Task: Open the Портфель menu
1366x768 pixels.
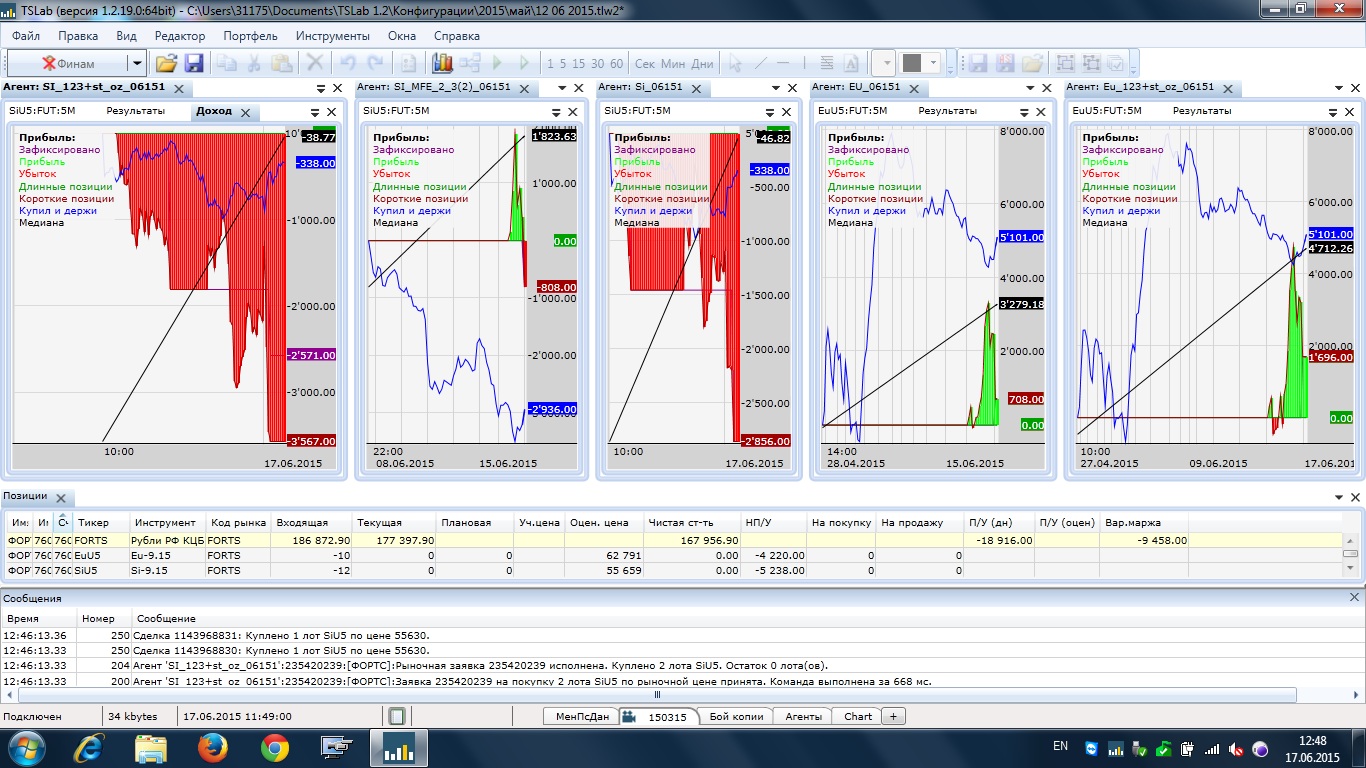Action: 250,35
